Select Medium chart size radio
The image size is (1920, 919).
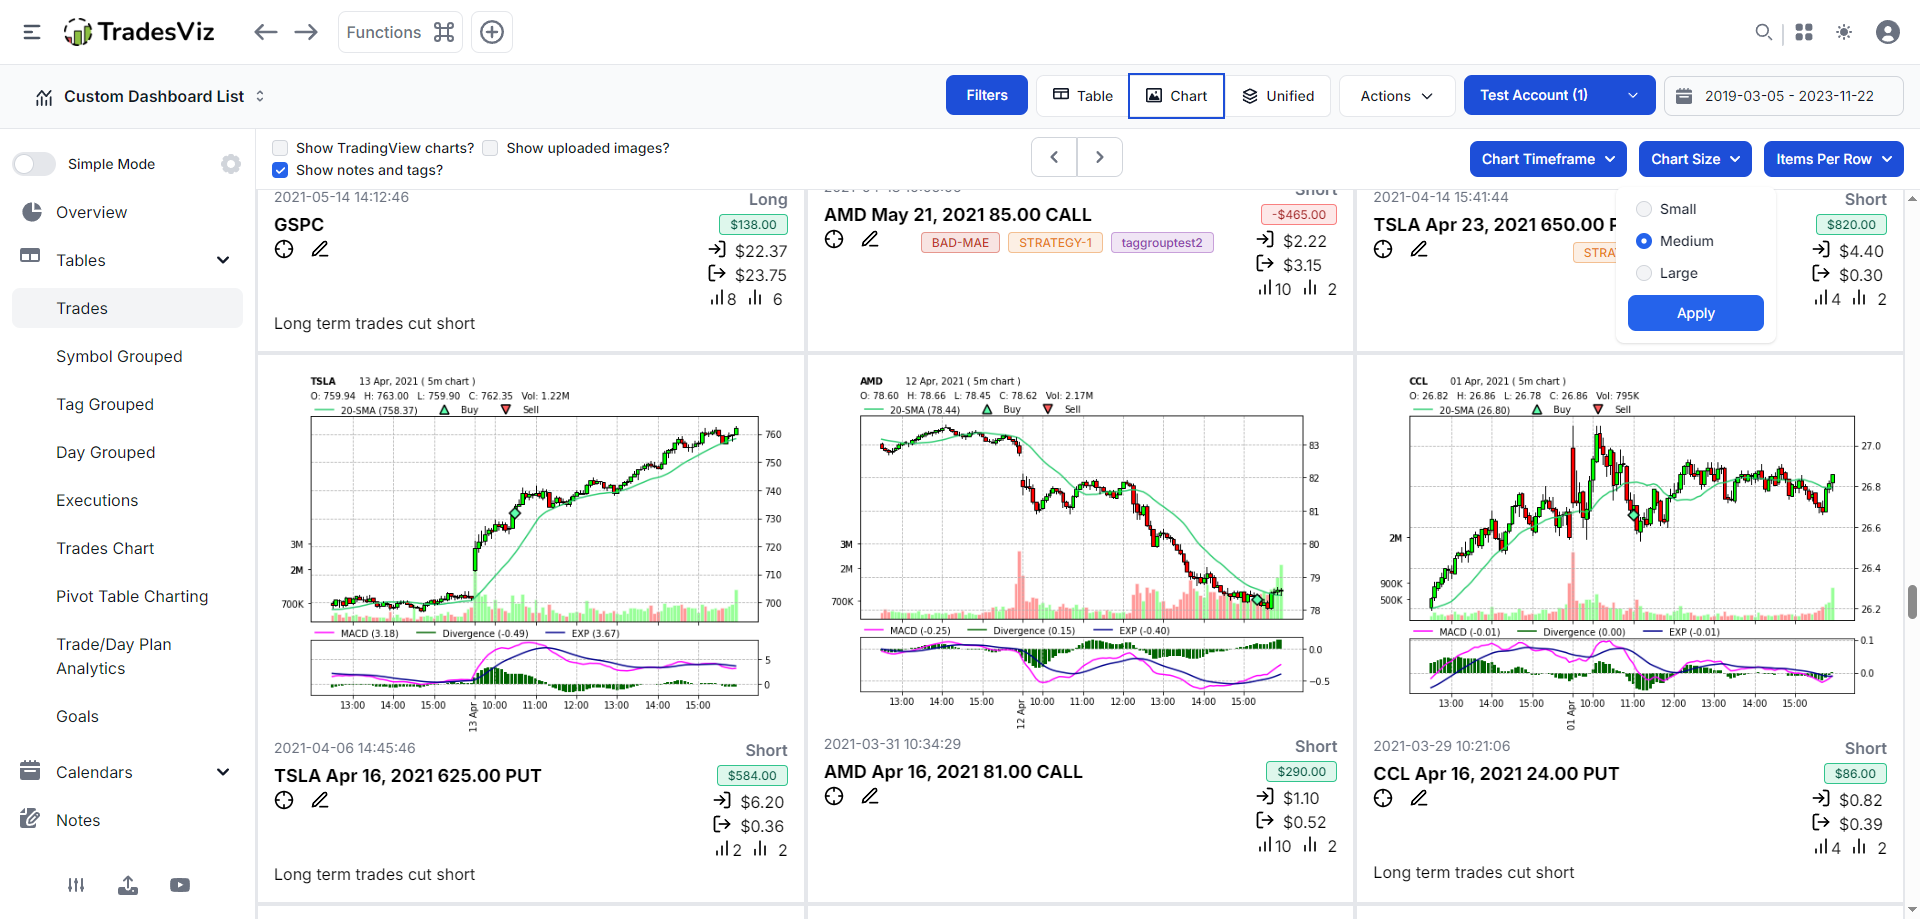(x=1644, y=241)
